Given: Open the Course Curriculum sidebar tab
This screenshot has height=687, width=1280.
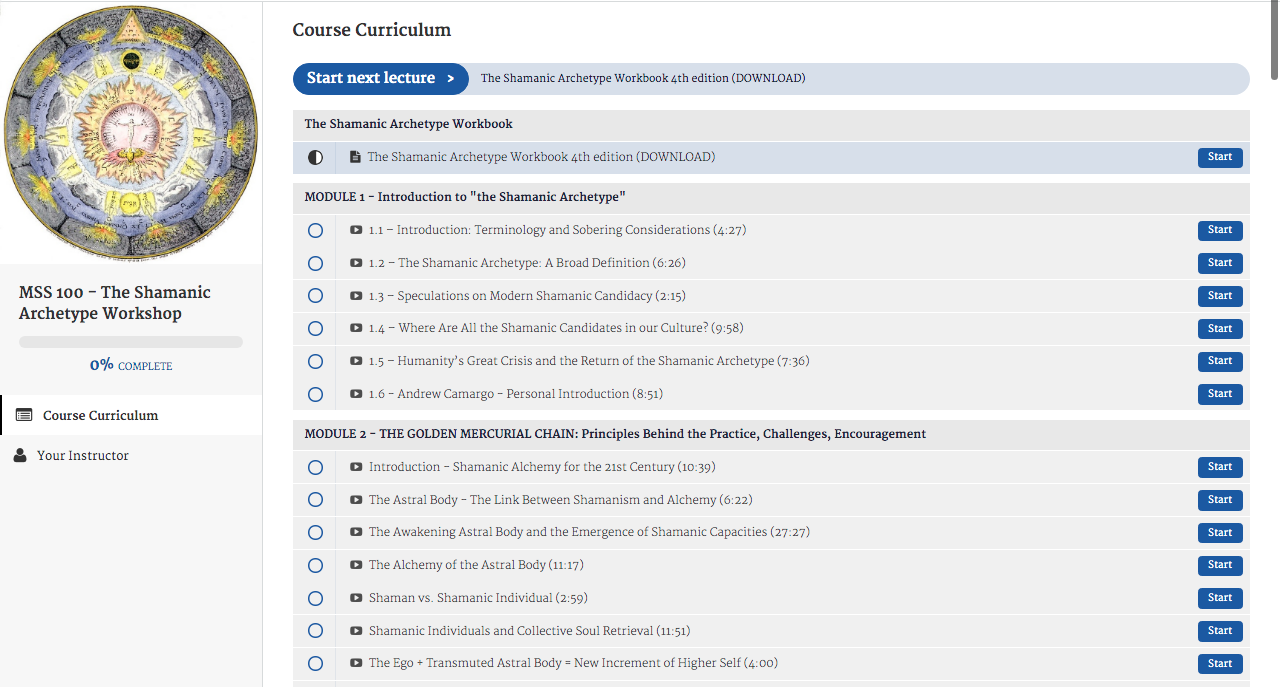Looking at the screenshot, I should click(100, 415).
